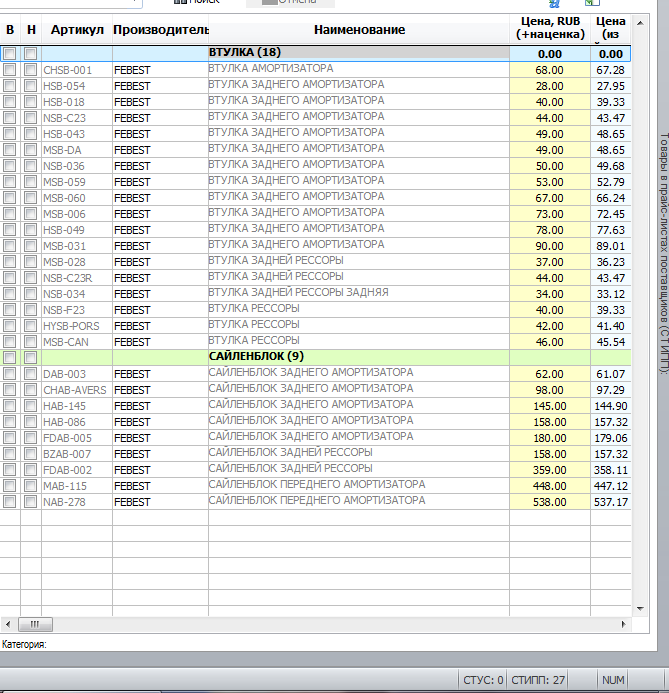669x693 pixels.
Task: Select article HAB-145
Action: pos(64,406)
